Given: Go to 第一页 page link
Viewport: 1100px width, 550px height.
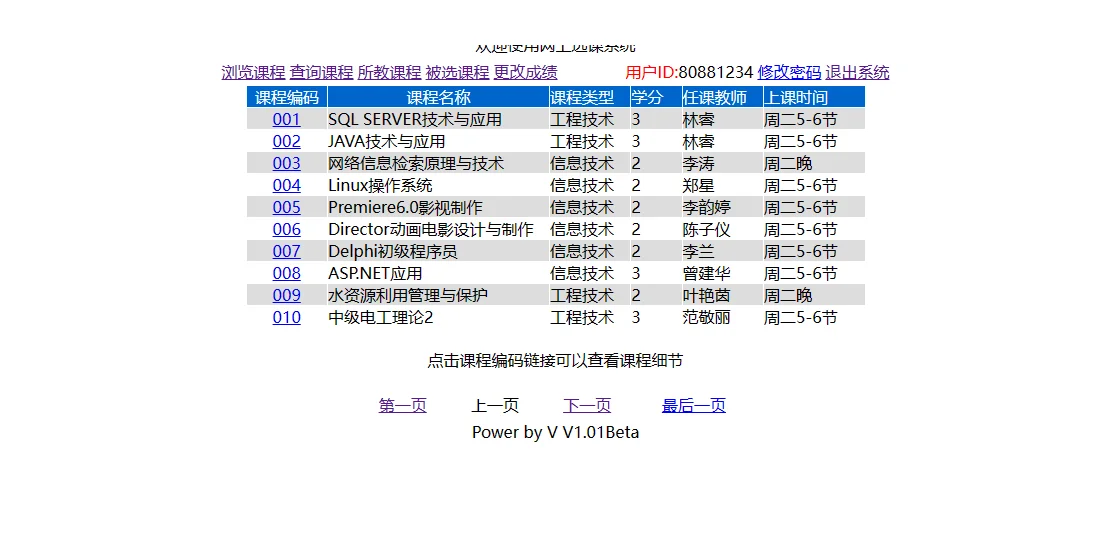Looking at the screenshot, I should [x=403, y=405].
